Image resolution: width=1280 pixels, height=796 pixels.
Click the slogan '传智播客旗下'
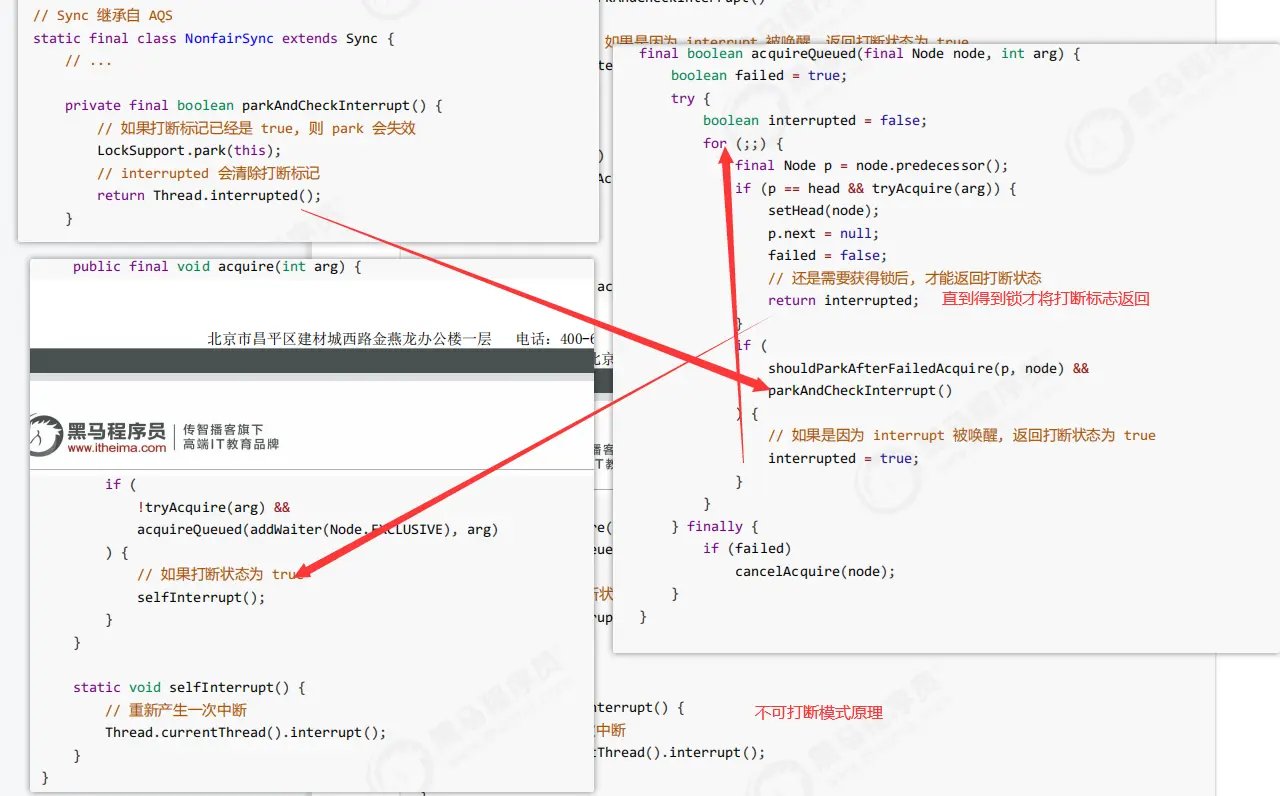click(x=223, y=428)
